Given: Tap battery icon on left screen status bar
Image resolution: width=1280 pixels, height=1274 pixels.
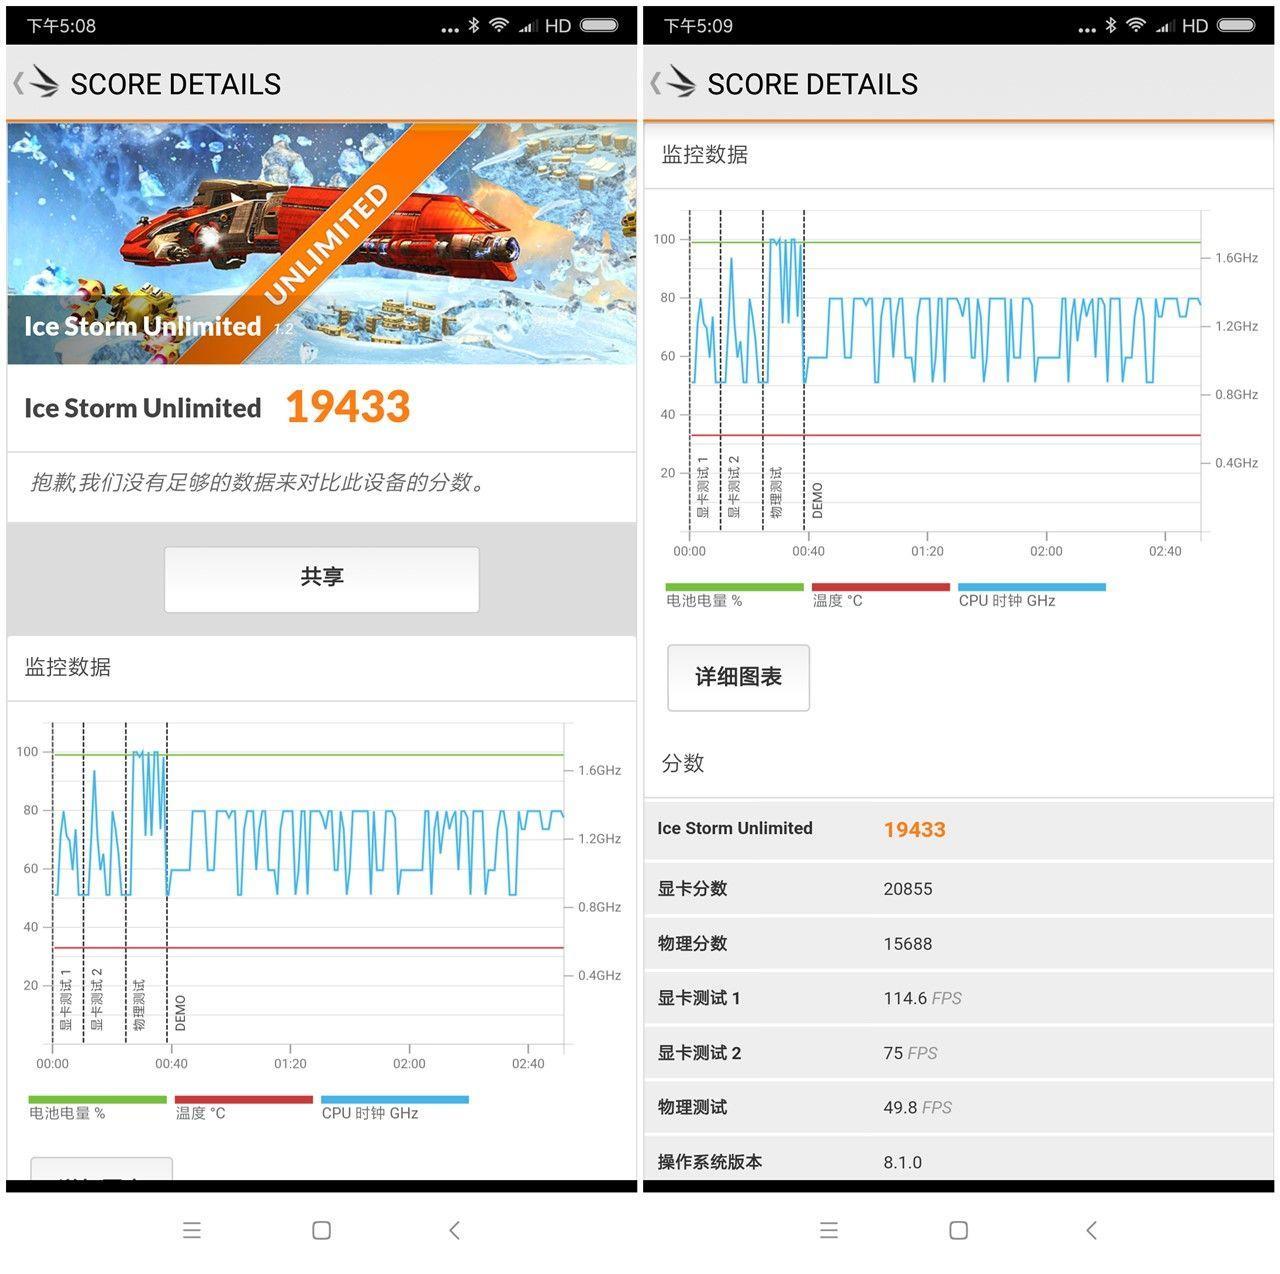Looking at the screenshot, I should coord(599,25).
